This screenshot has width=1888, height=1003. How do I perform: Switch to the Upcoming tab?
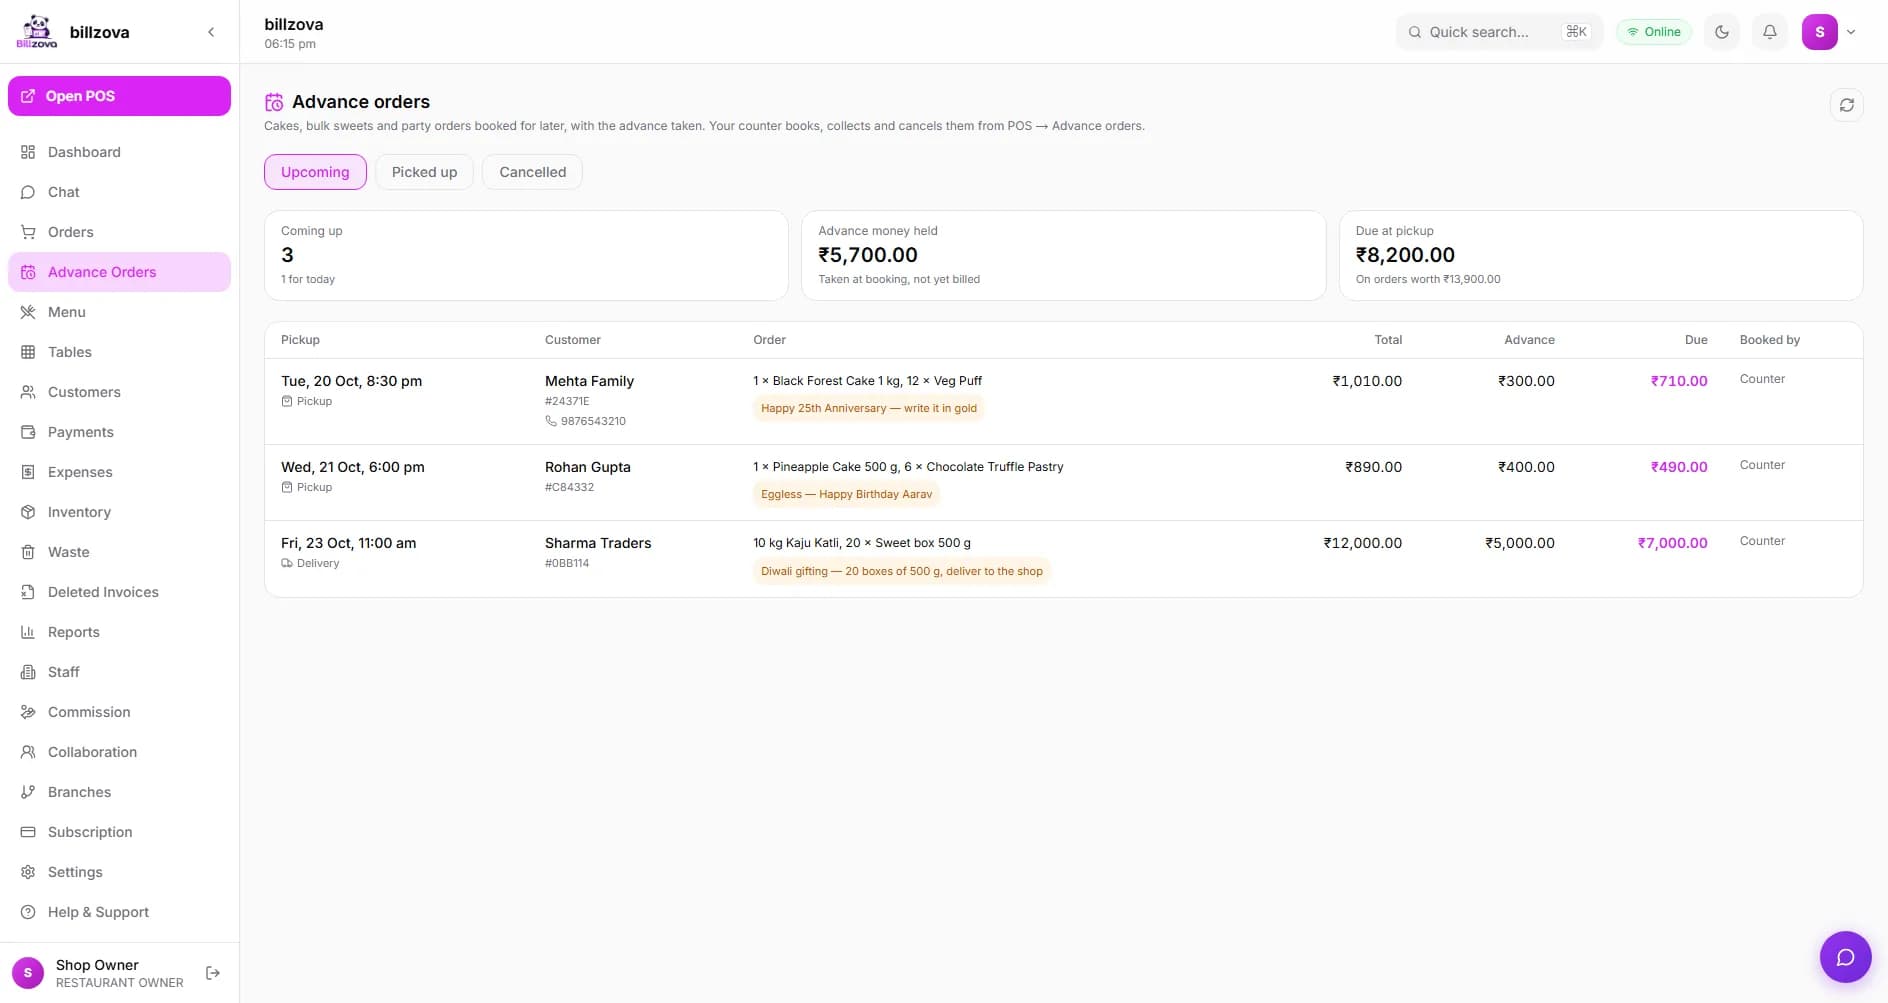tap(315, 172)
